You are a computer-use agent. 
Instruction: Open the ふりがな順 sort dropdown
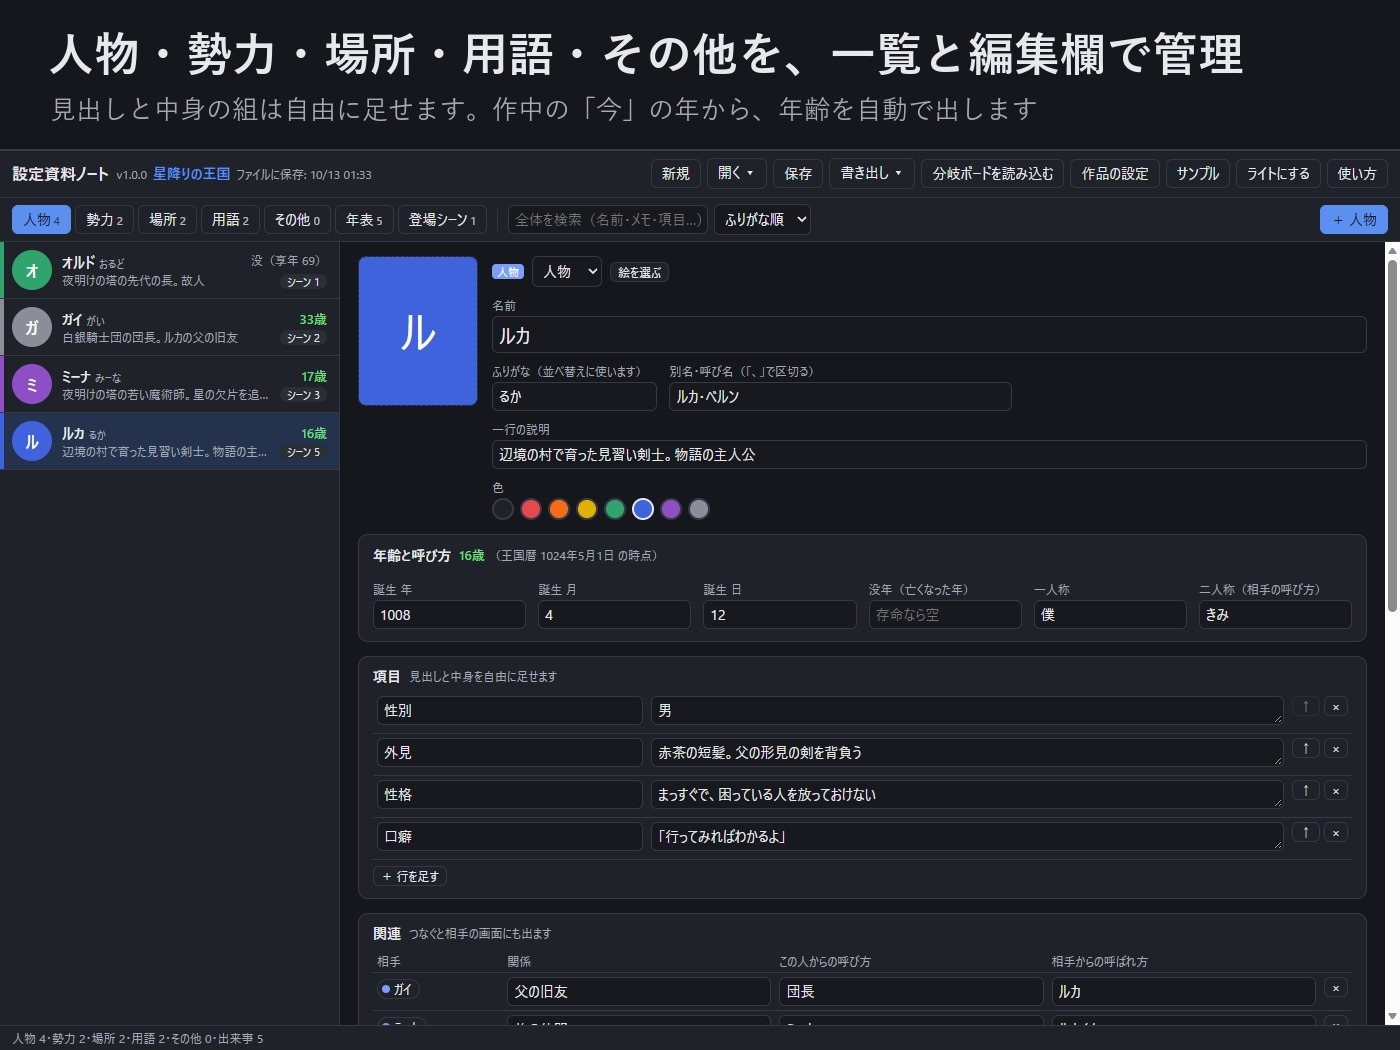click(762, 220)
